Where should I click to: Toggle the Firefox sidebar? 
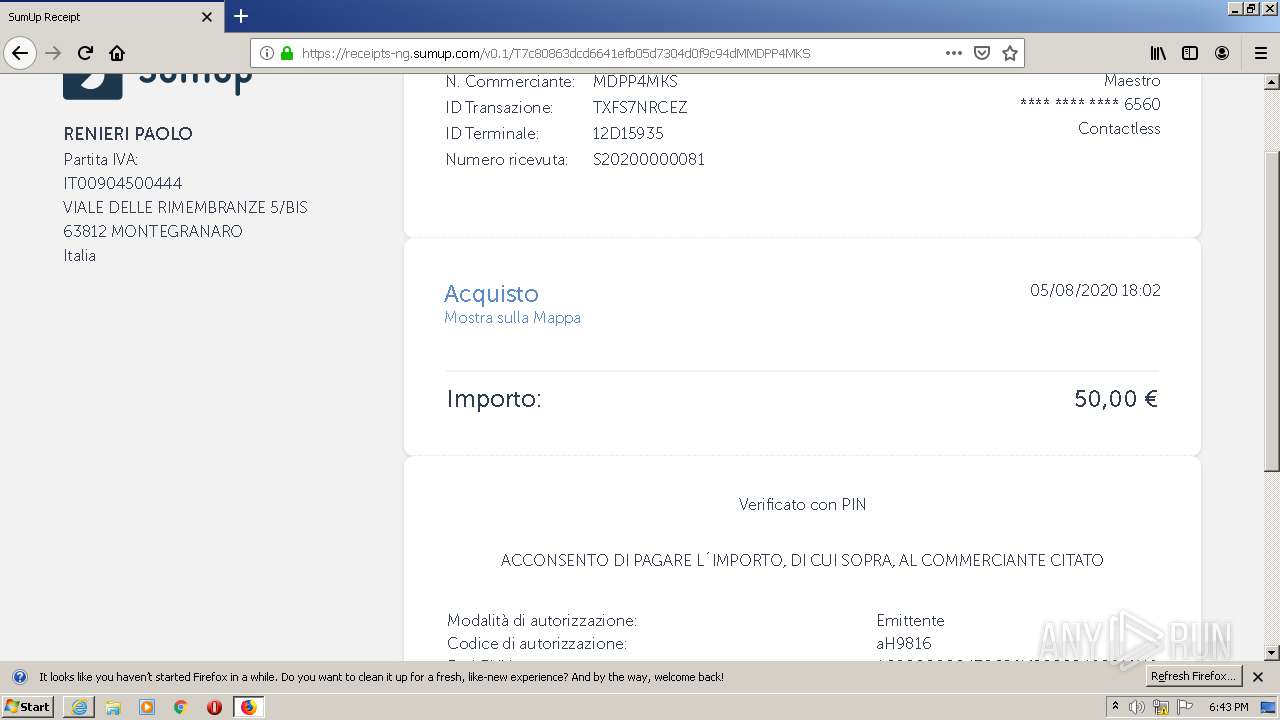click(x=1190, y=53)
